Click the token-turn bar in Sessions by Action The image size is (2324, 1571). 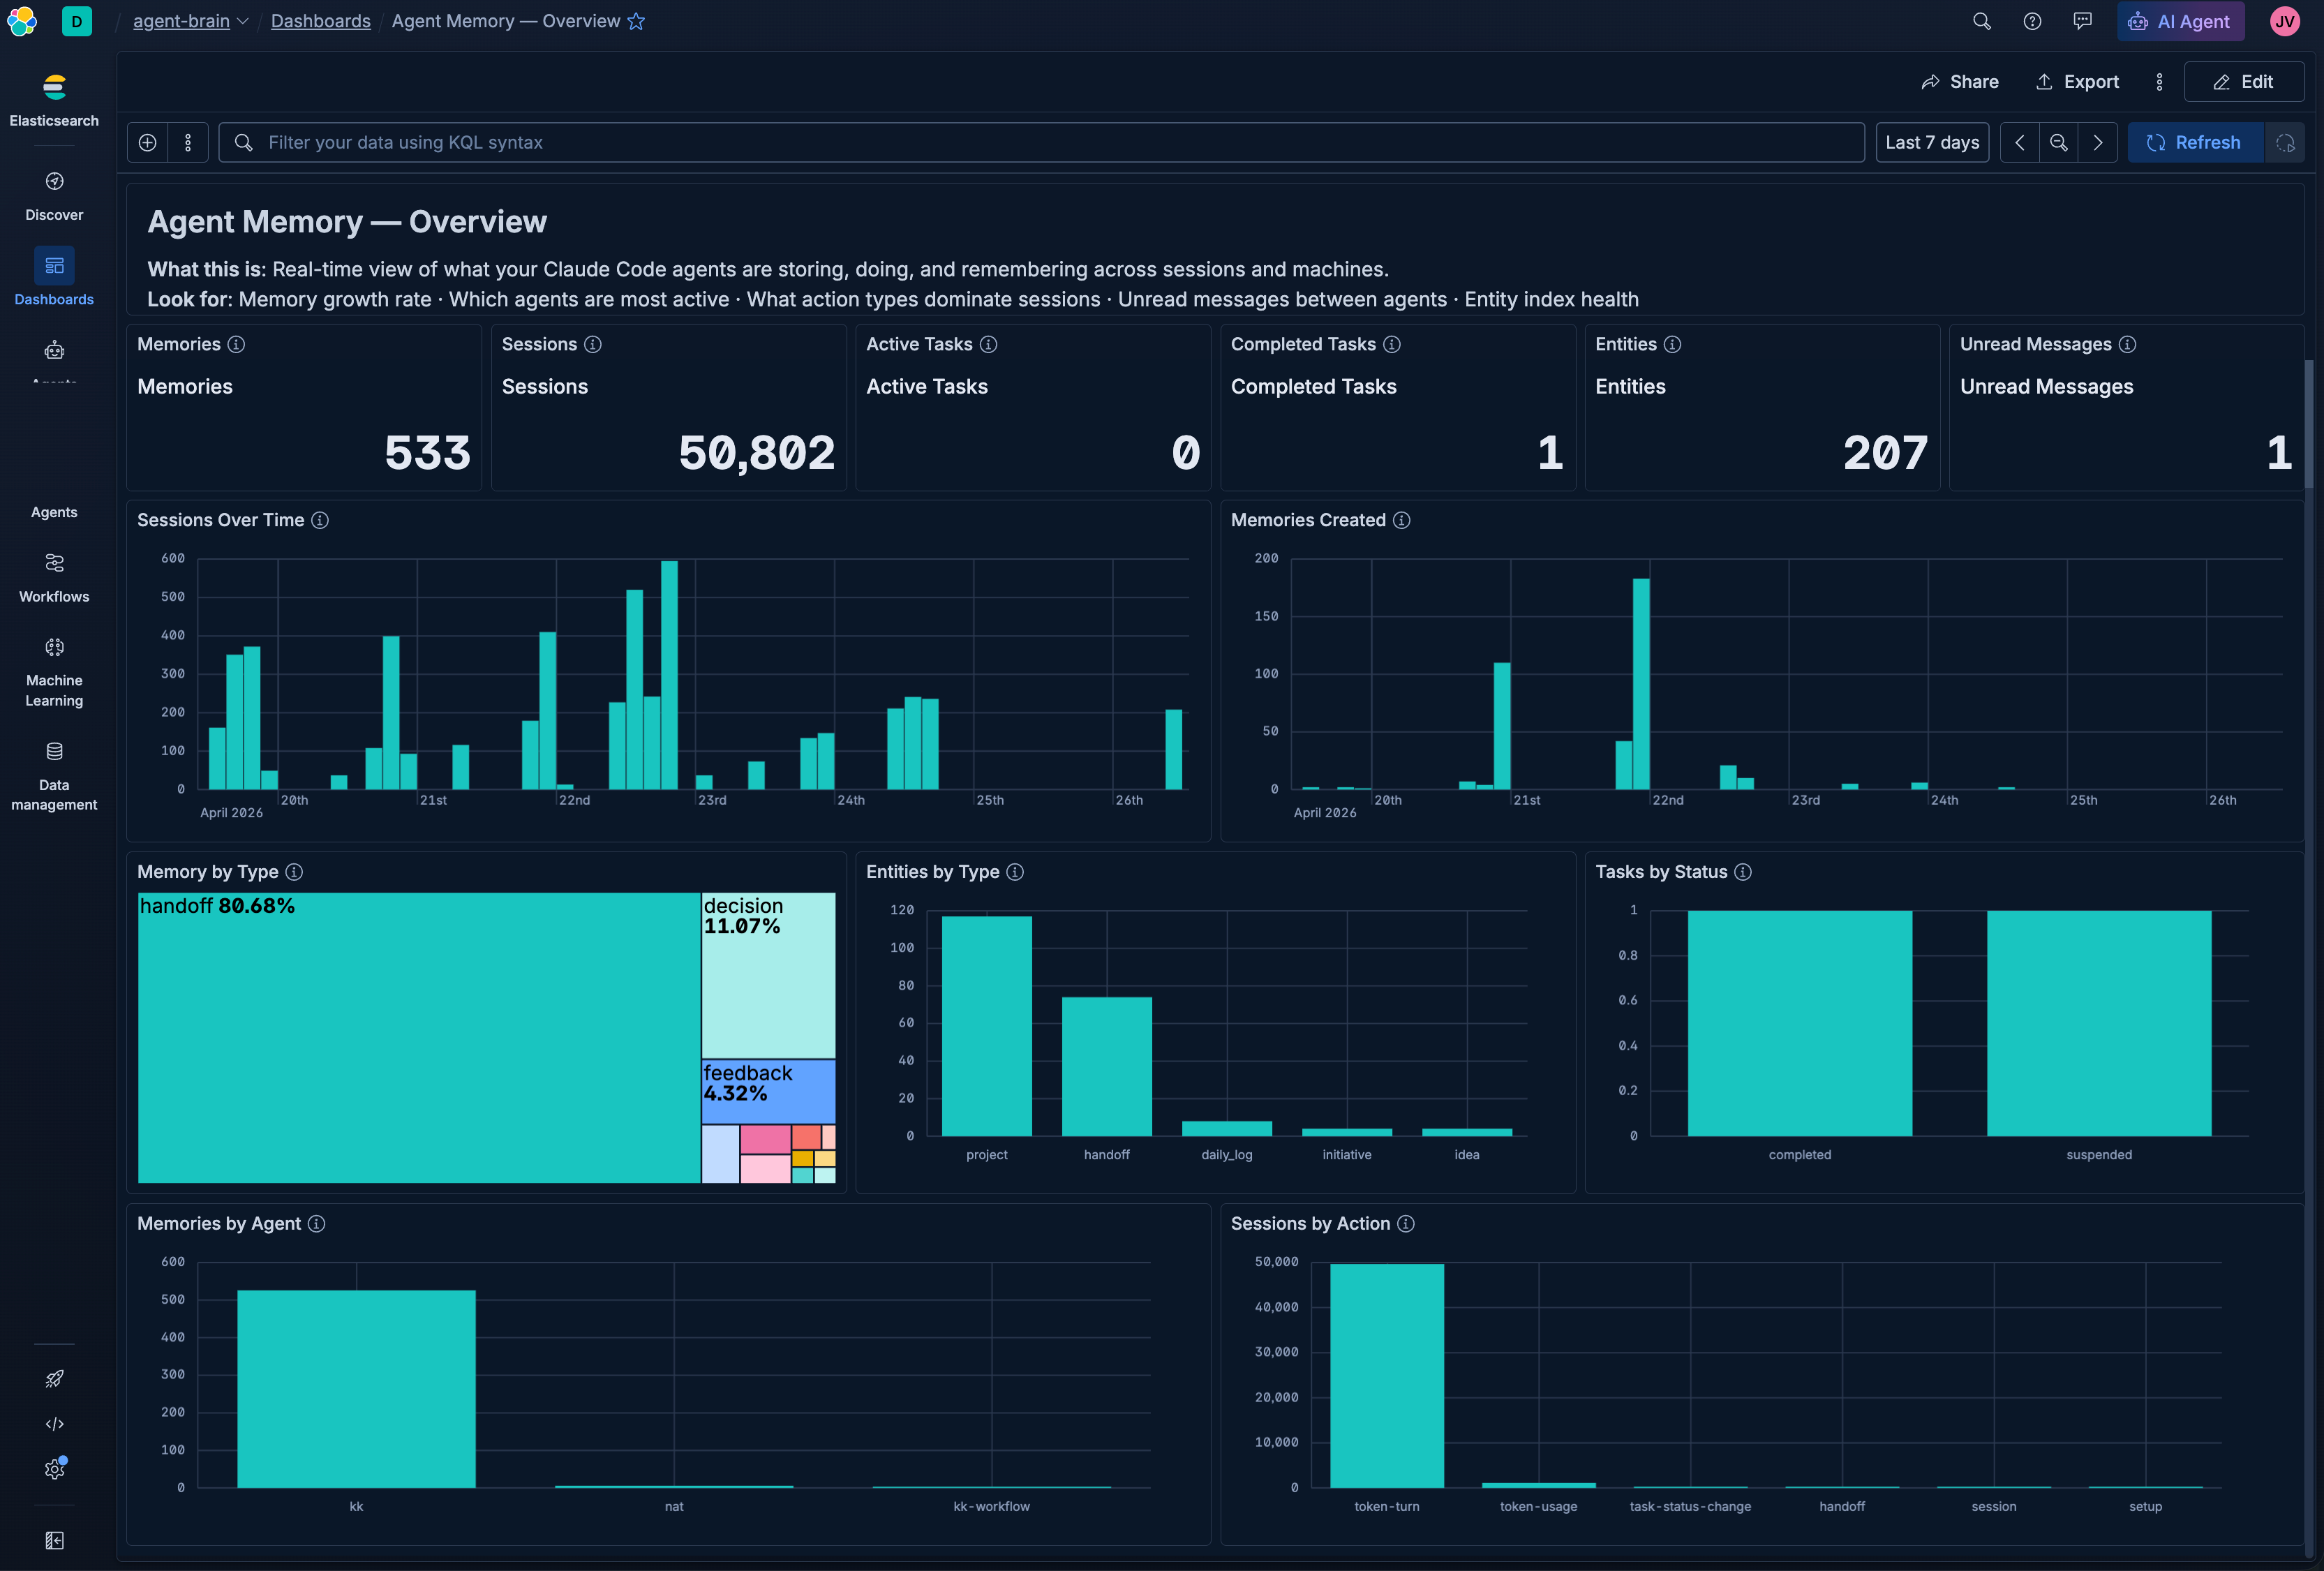(1387, 1376)
